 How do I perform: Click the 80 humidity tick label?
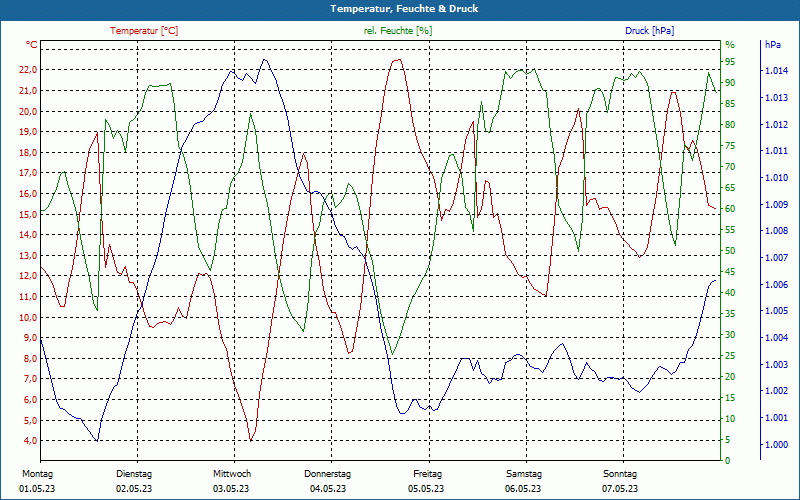[x=730, y=125]
